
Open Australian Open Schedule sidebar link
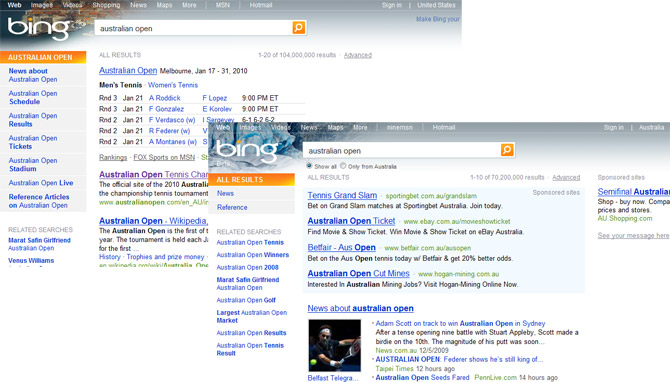pos(33,97)
